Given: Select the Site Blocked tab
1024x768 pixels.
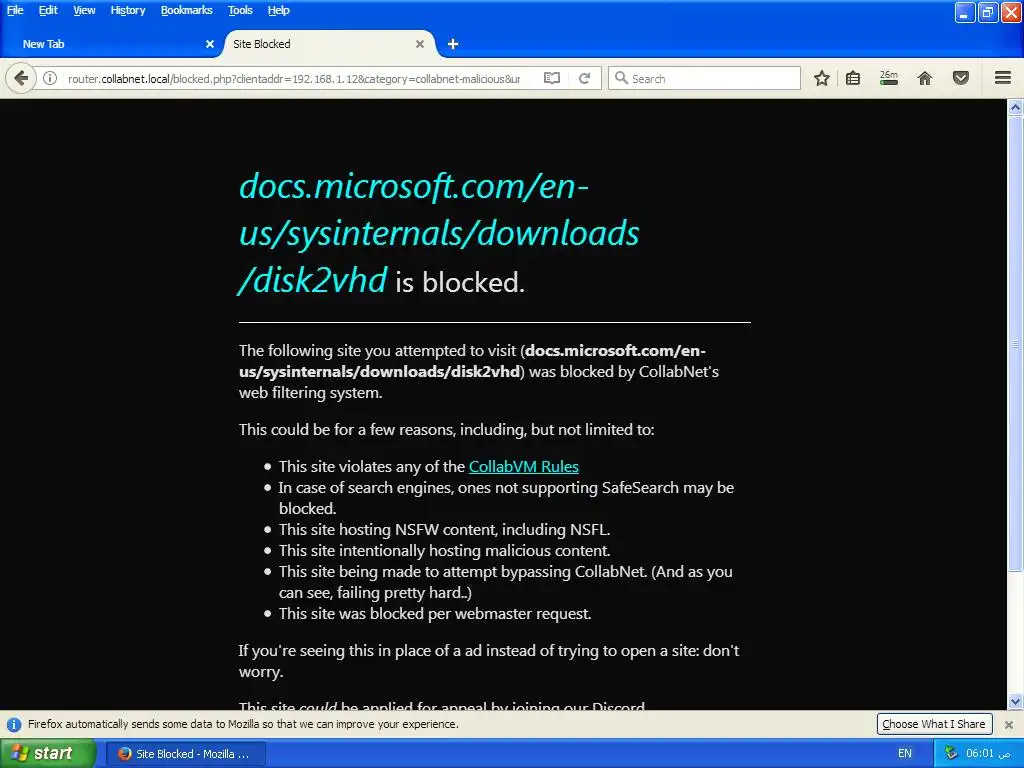Looking at the screenshot, I should coord(329,44).
